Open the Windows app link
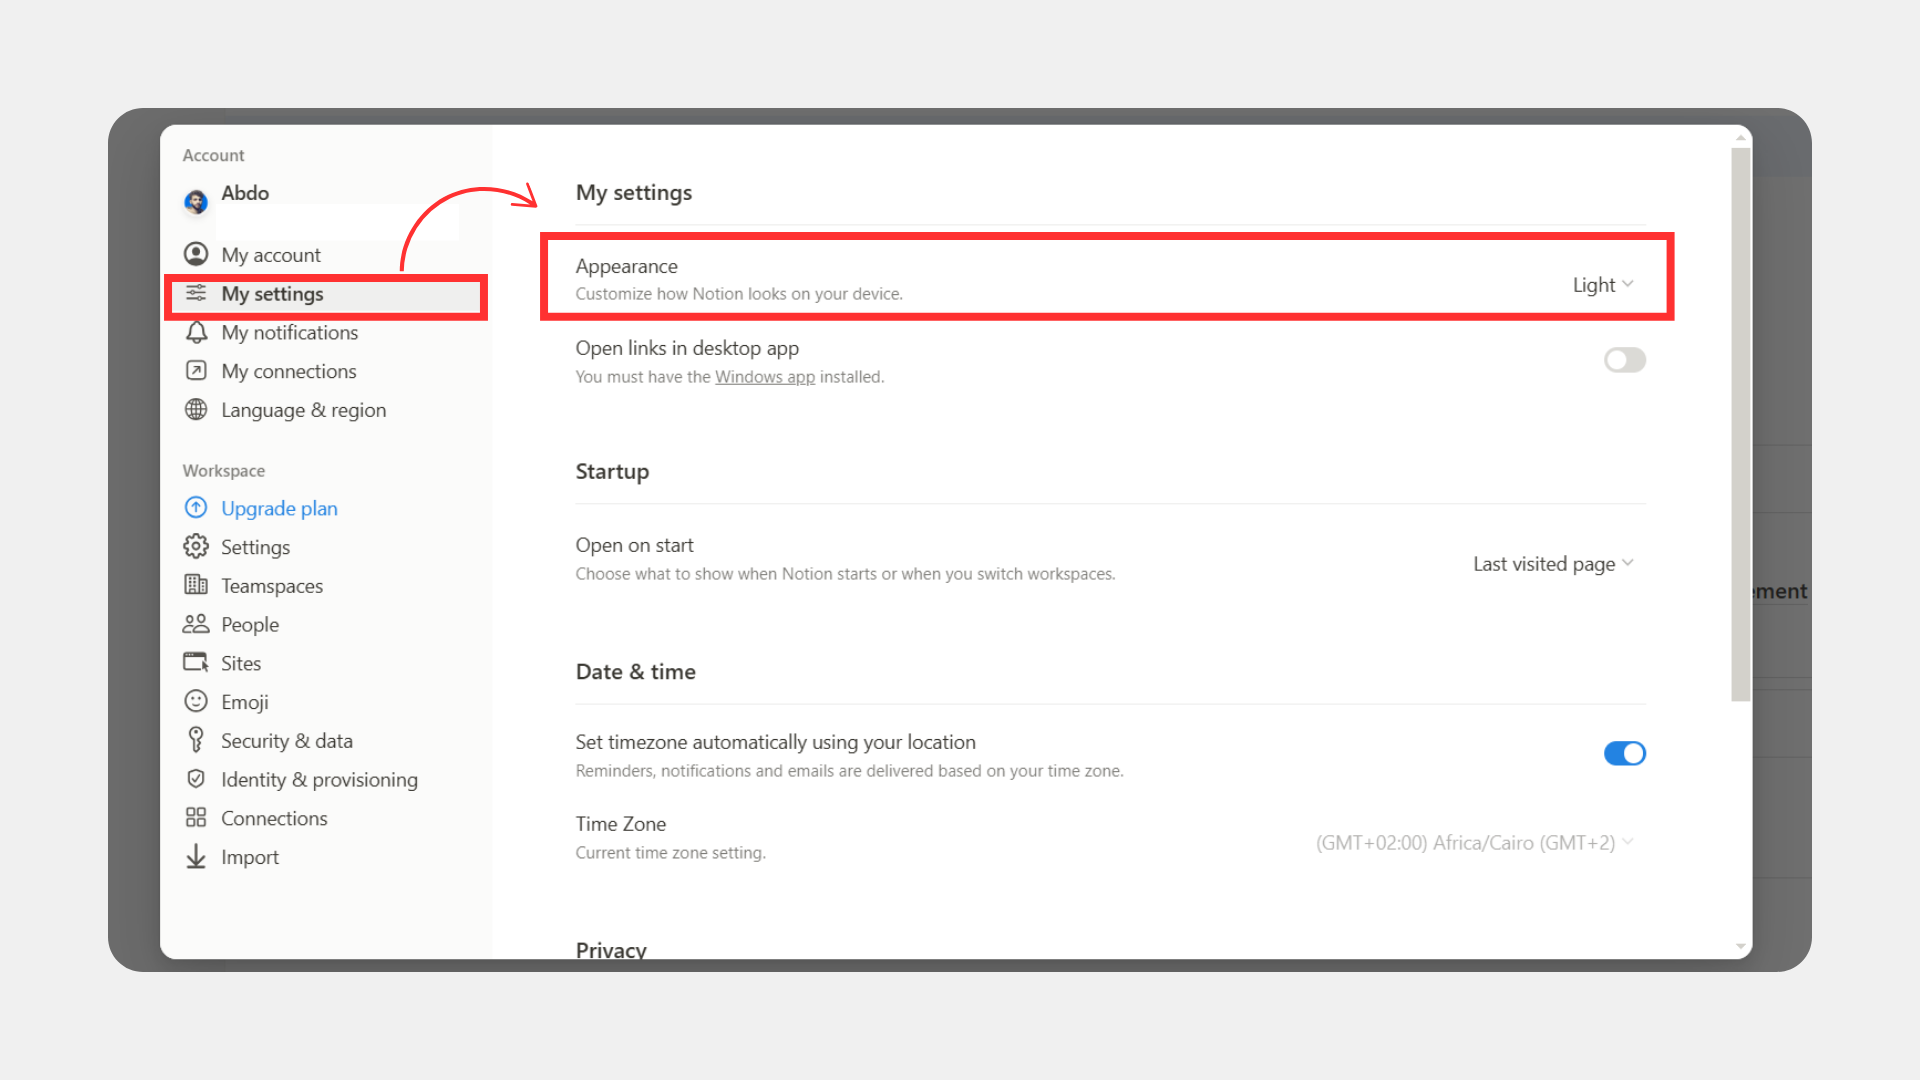 [765, 377]
